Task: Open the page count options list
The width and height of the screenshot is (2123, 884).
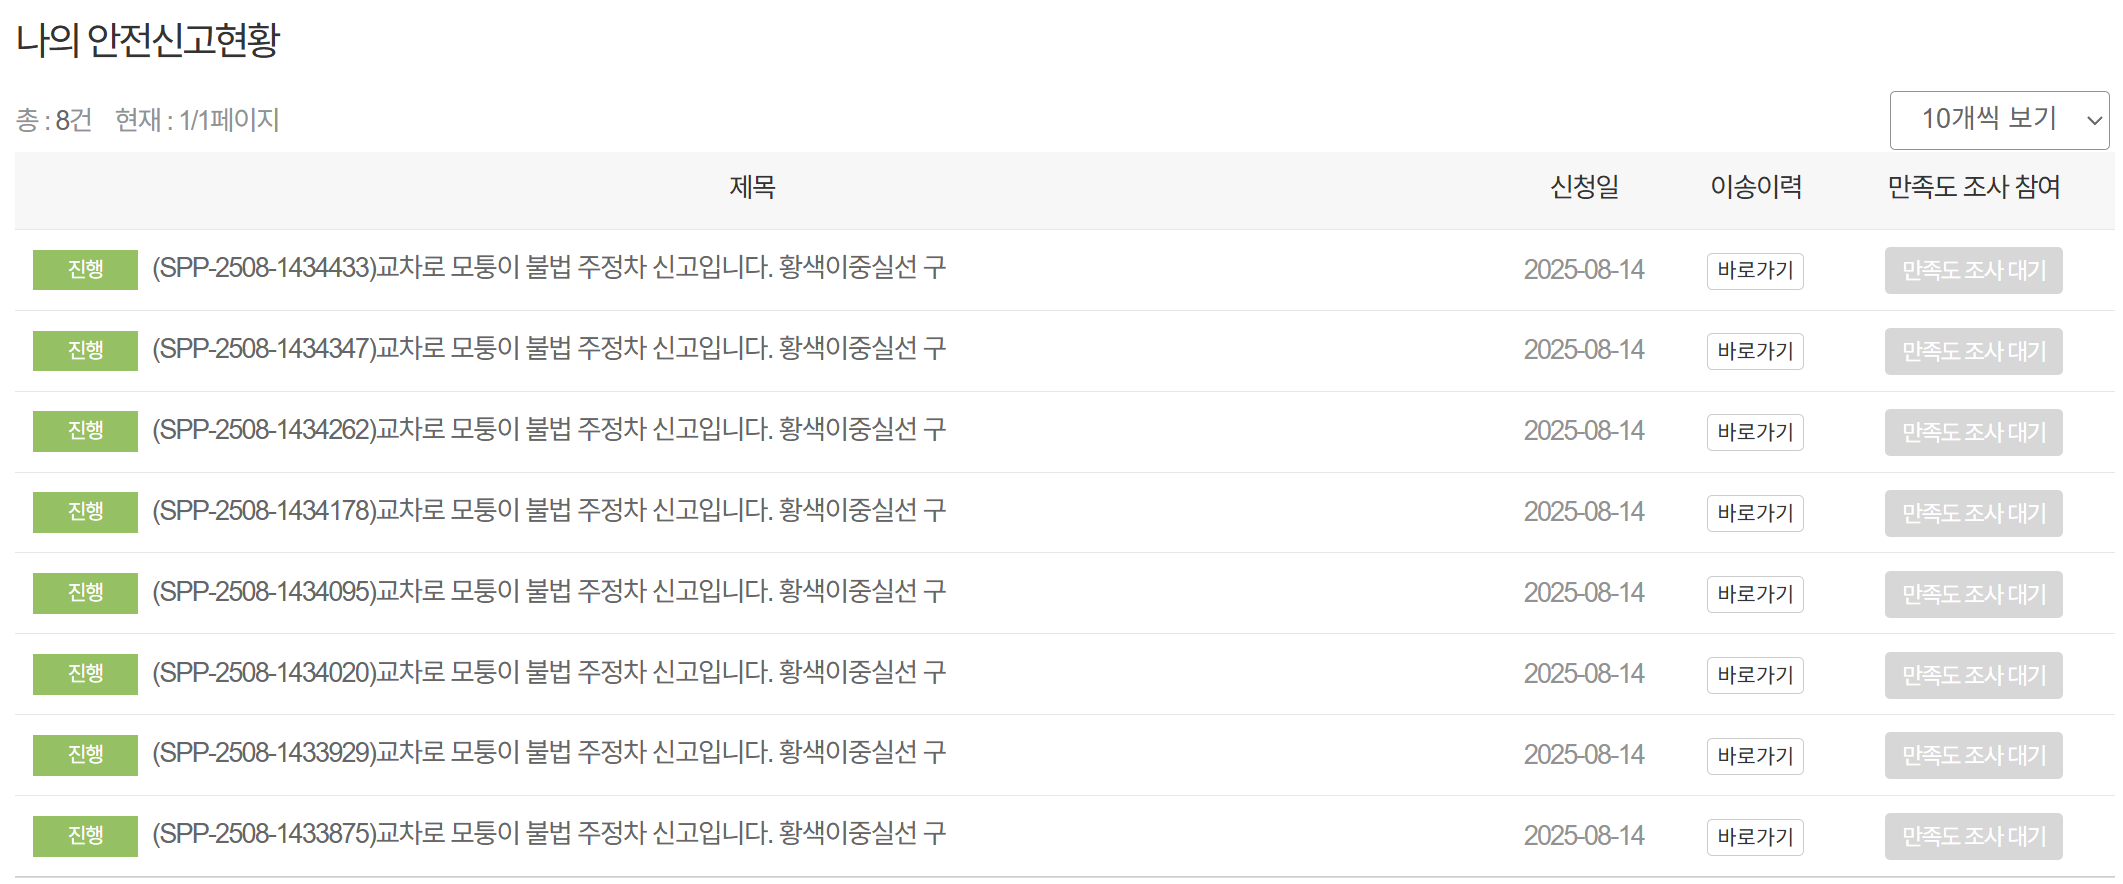Action: pos(1997,119)
